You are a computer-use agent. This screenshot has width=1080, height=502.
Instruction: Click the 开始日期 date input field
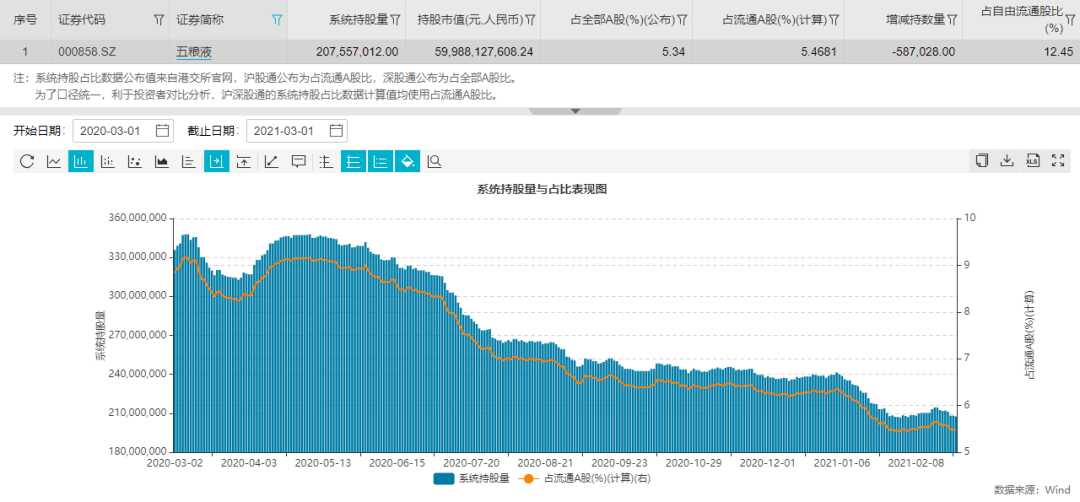click(123, 130)
